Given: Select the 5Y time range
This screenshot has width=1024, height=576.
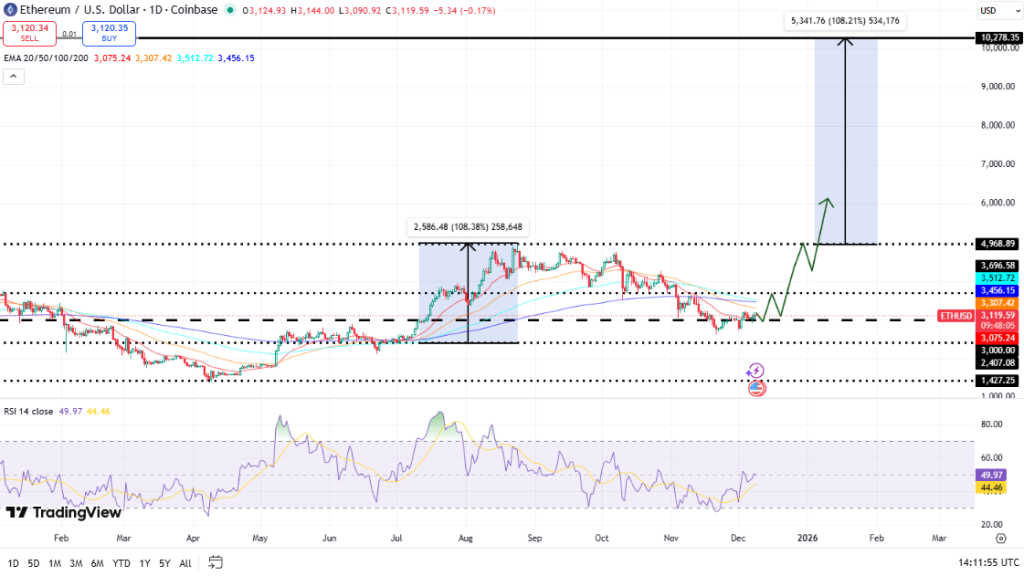Looking at the screenshot, I should point(165,563).
